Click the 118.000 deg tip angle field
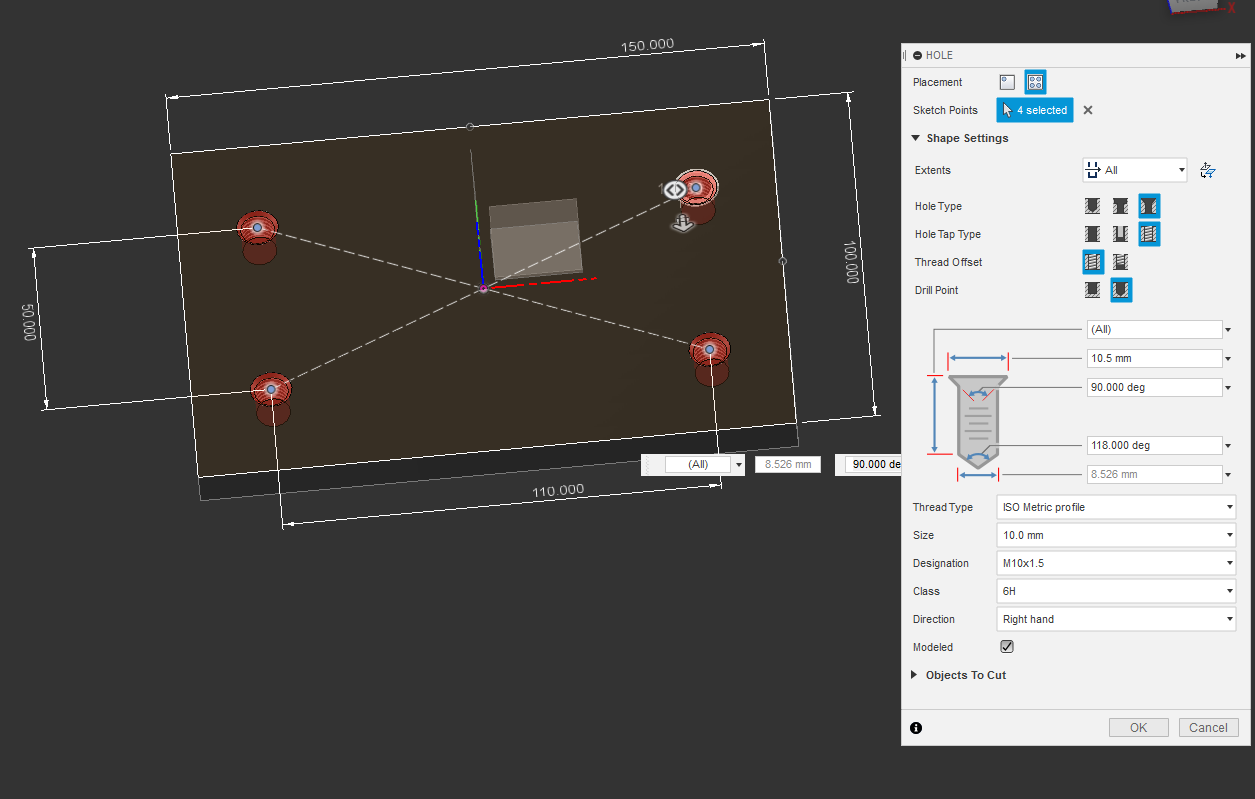This screenshot has width=1255, height=799. pos(1155,445)
